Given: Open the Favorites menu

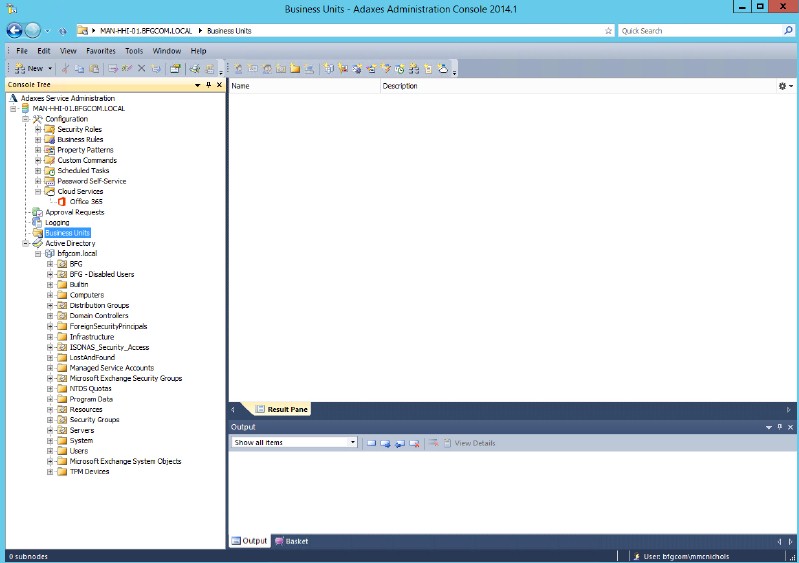Looking at the screenshot, I should pos(101,51).
